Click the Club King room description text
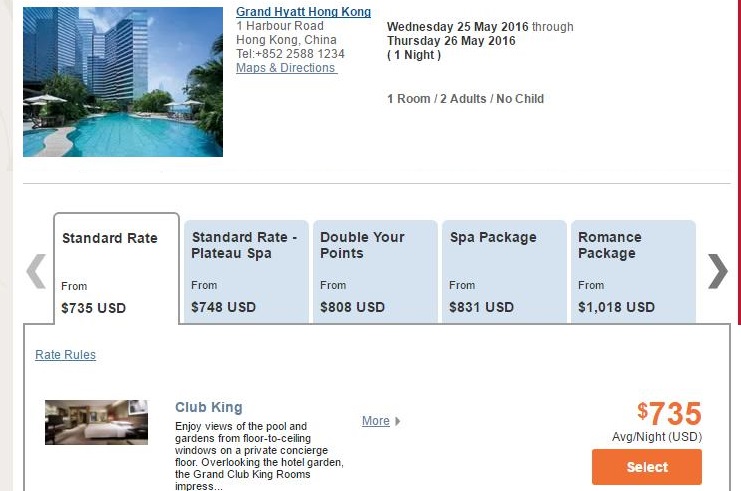The width and height of the screenshot is (741, 491). point(260,456)
